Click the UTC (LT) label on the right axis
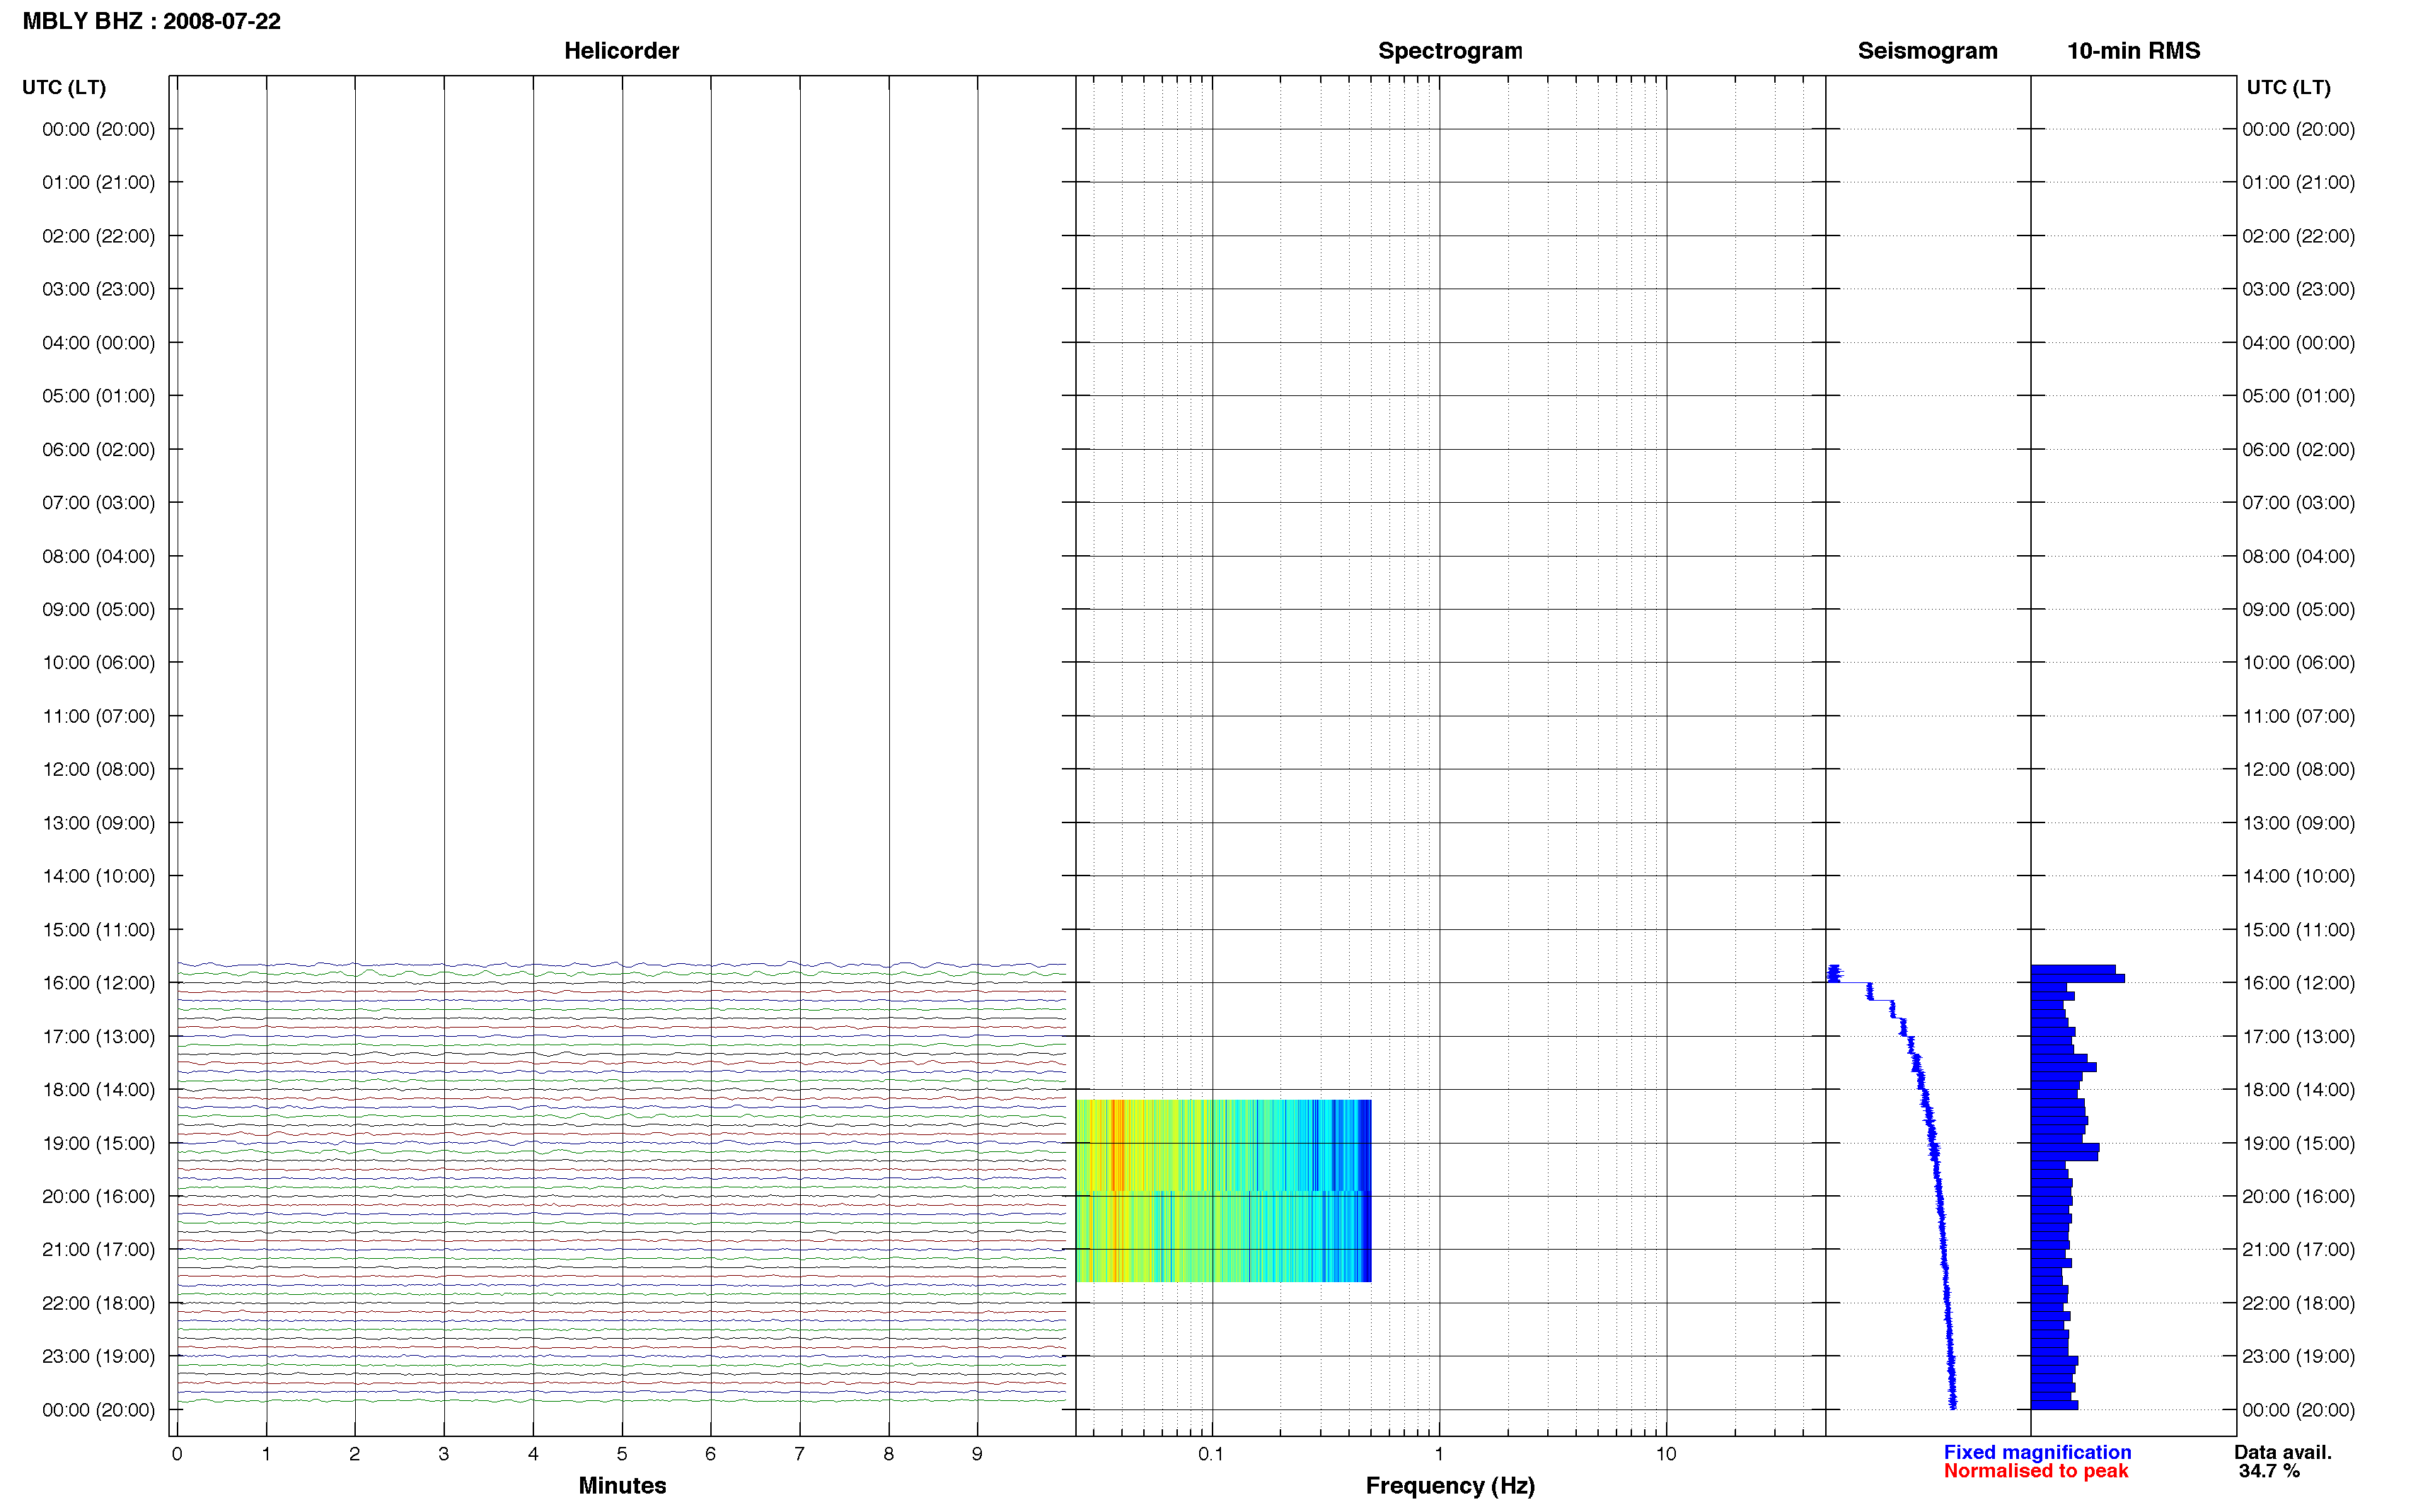Screen dimensions: 2418x1512 pos(2288,87)
